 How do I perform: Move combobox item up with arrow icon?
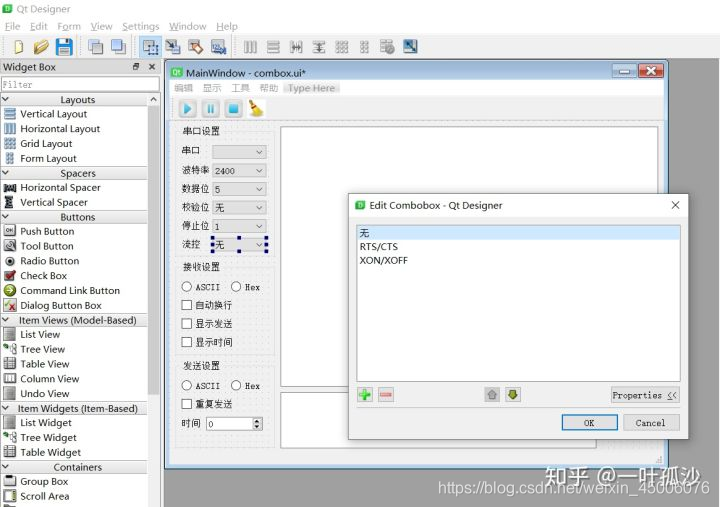coord(492,394)
